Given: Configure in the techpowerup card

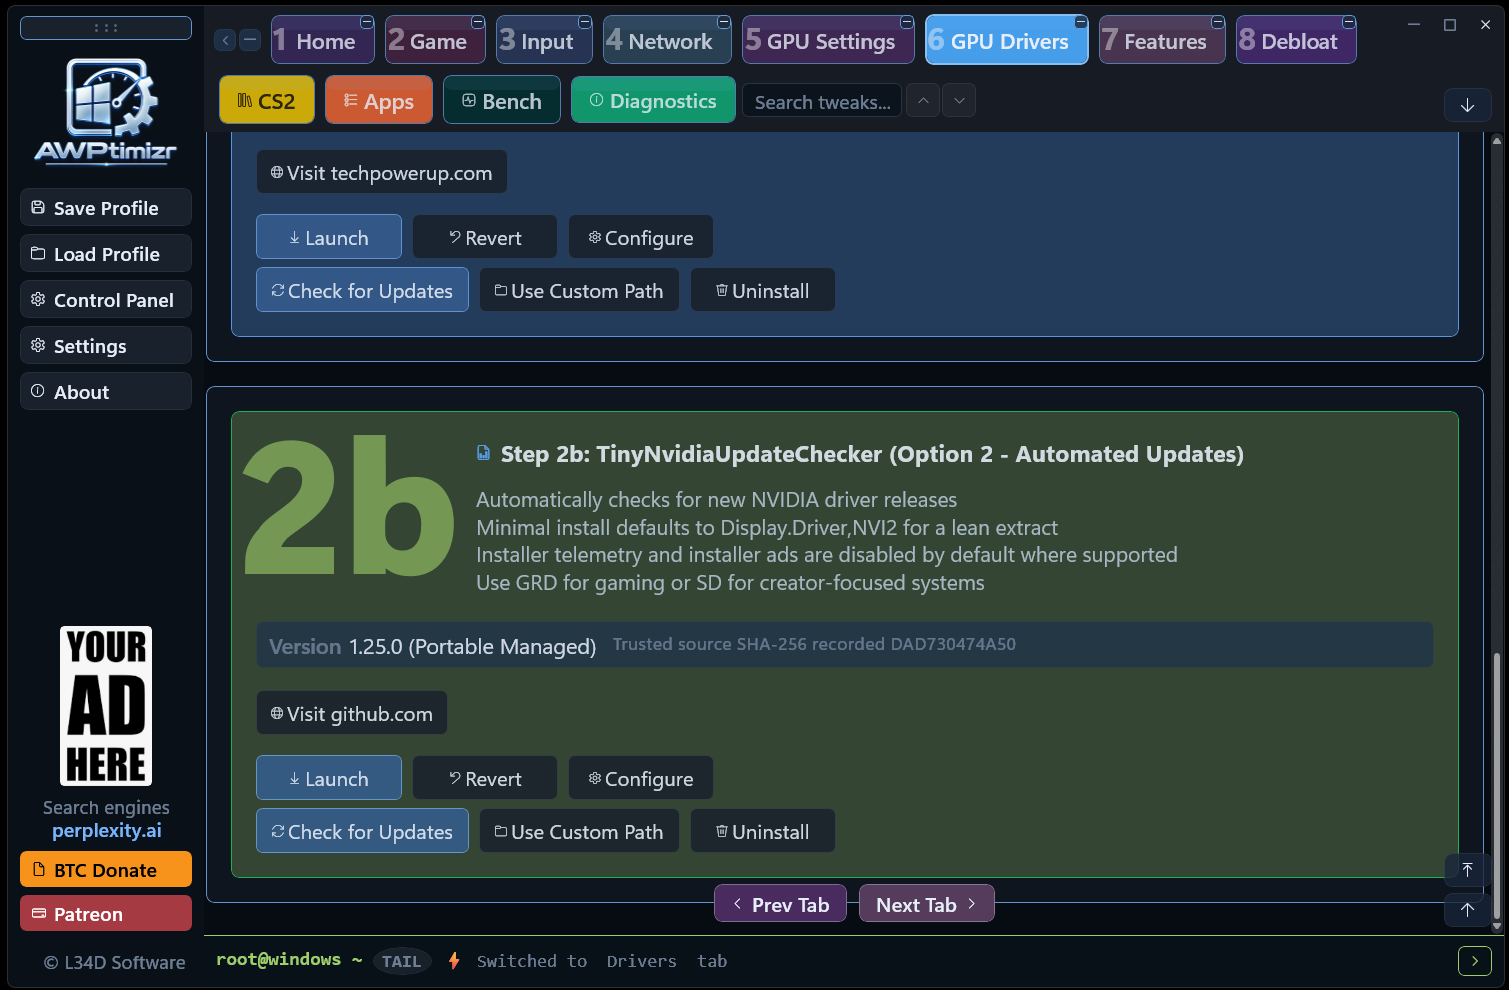Looking at the screenshot, I should [x=641, y=237].
